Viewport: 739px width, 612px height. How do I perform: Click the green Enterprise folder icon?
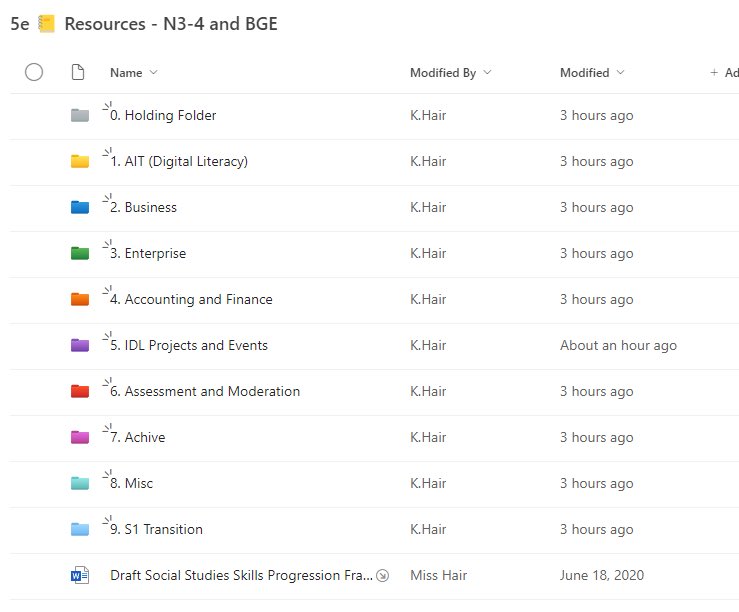80,253
